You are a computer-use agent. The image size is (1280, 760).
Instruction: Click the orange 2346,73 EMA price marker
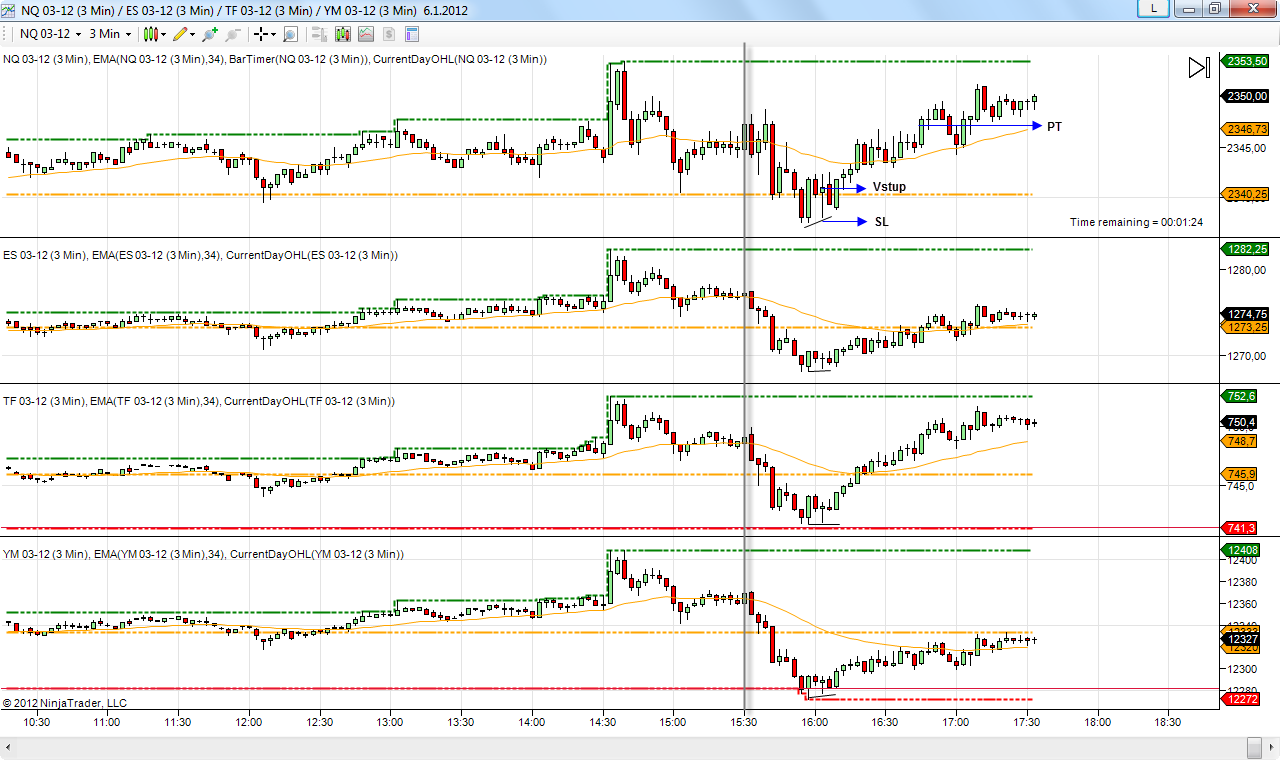pyautogui.click(x=1246, y=129)
